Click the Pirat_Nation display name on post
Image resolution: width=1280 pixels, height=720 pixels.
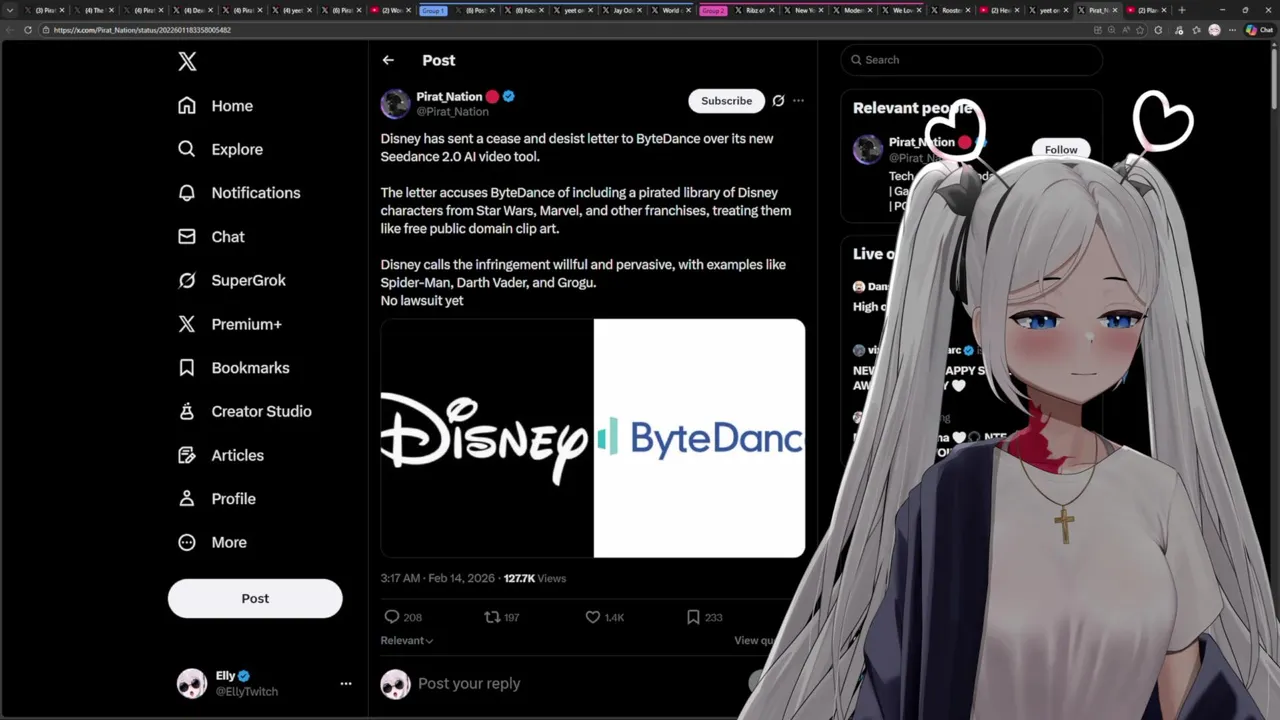449,97
